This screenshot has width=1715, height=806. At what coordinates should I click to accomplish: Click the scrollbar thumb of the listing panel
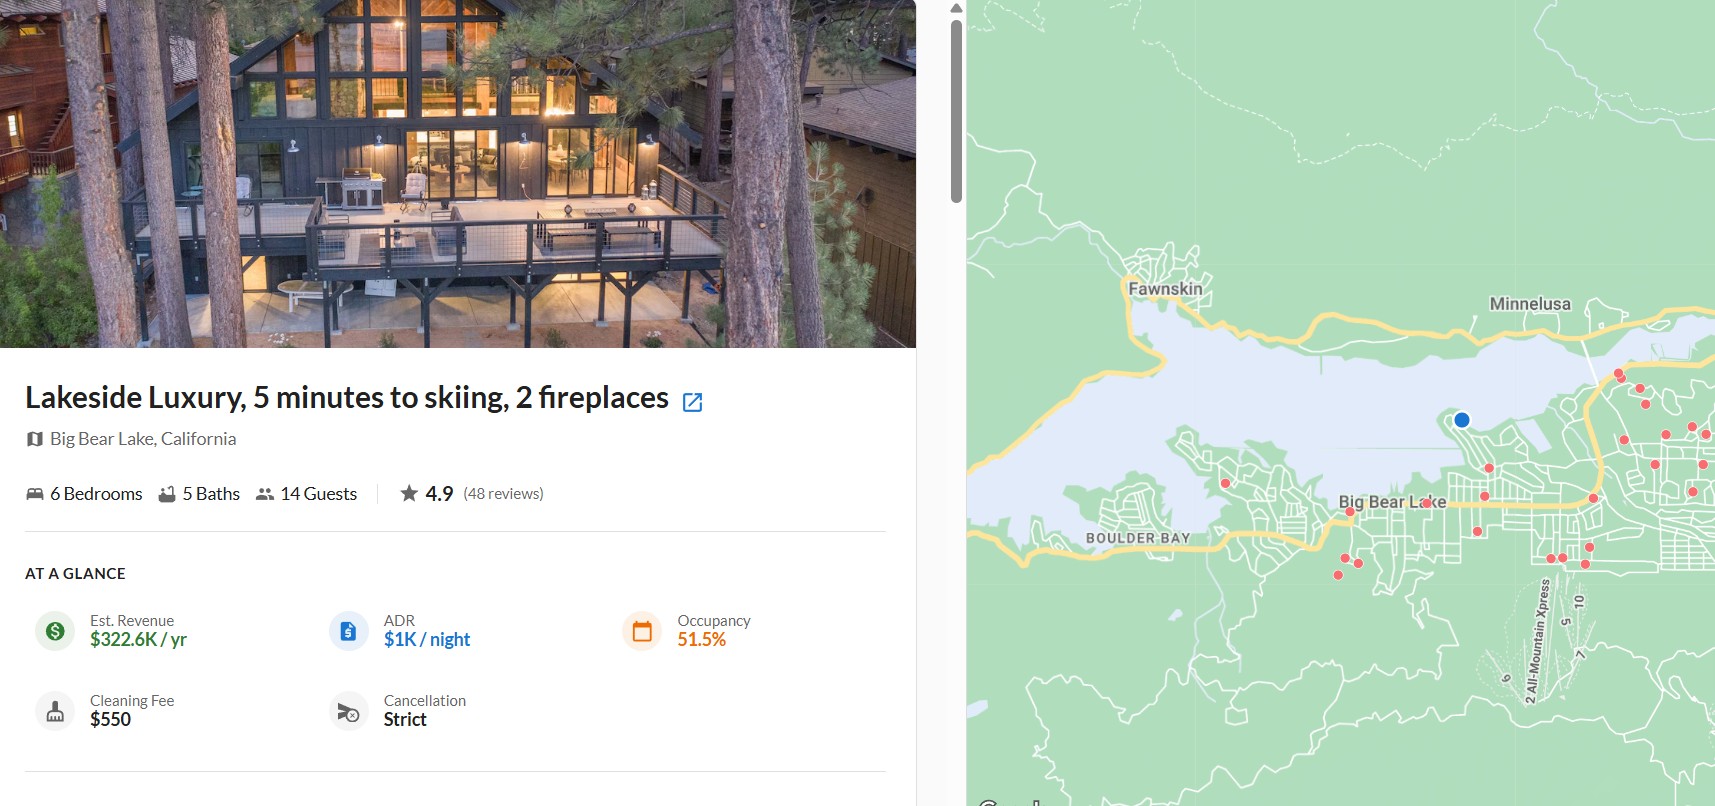956,110
